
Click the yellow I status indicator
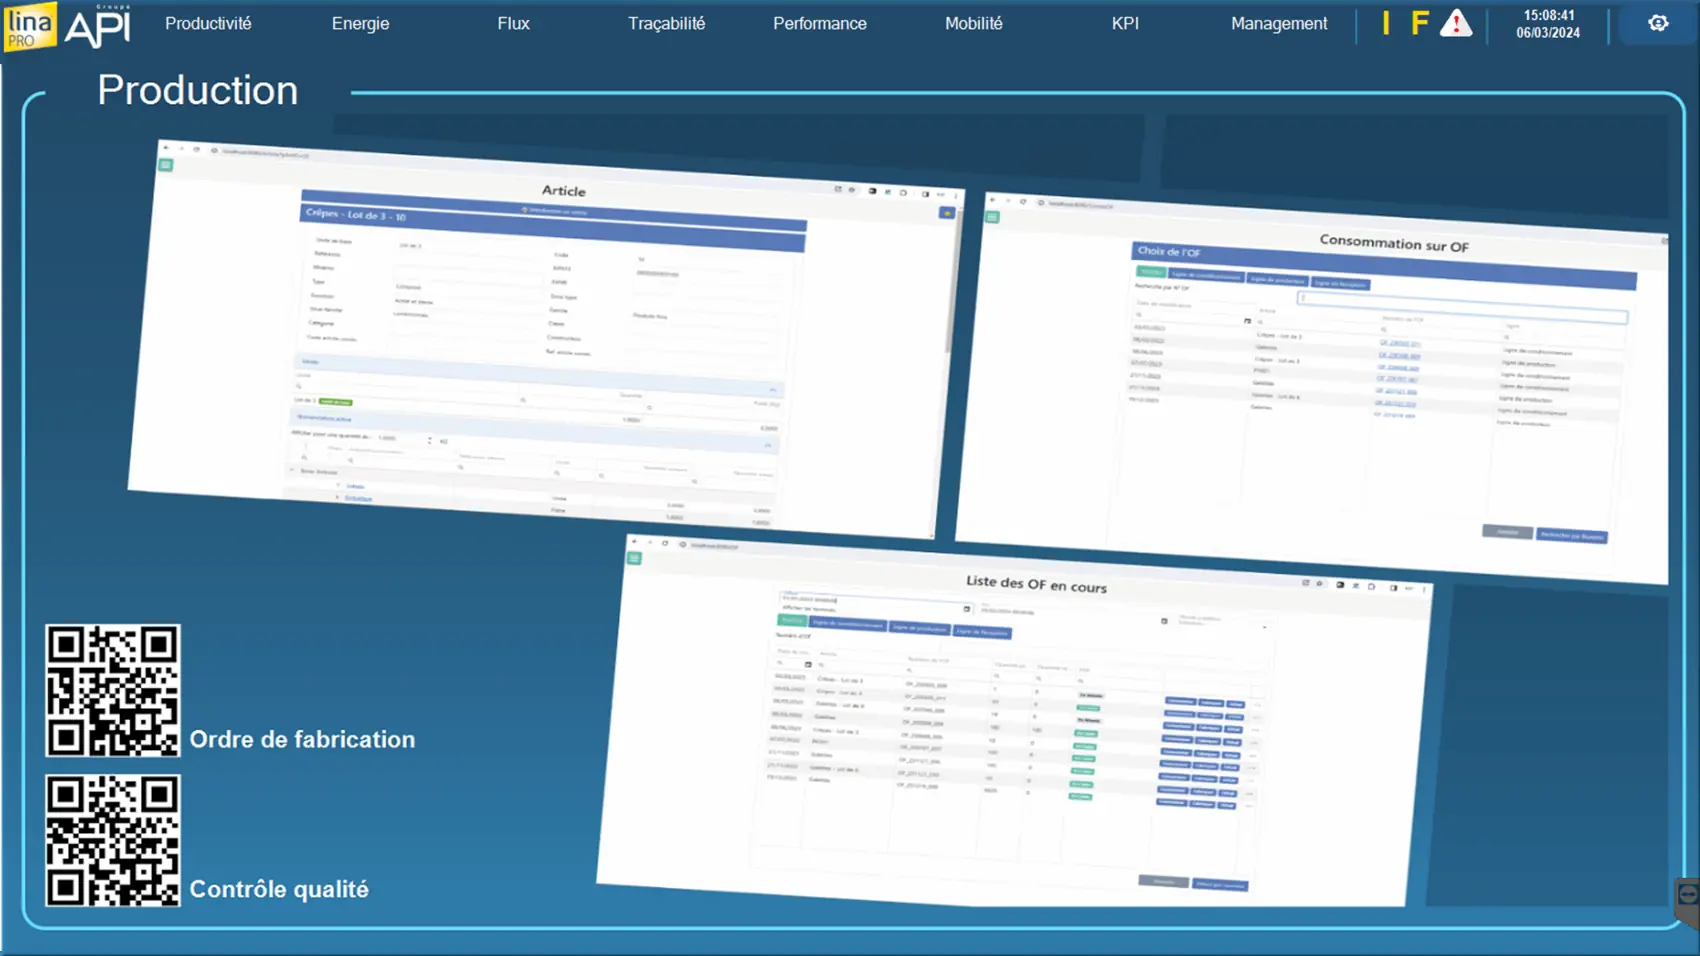(x=1386, y=23)
